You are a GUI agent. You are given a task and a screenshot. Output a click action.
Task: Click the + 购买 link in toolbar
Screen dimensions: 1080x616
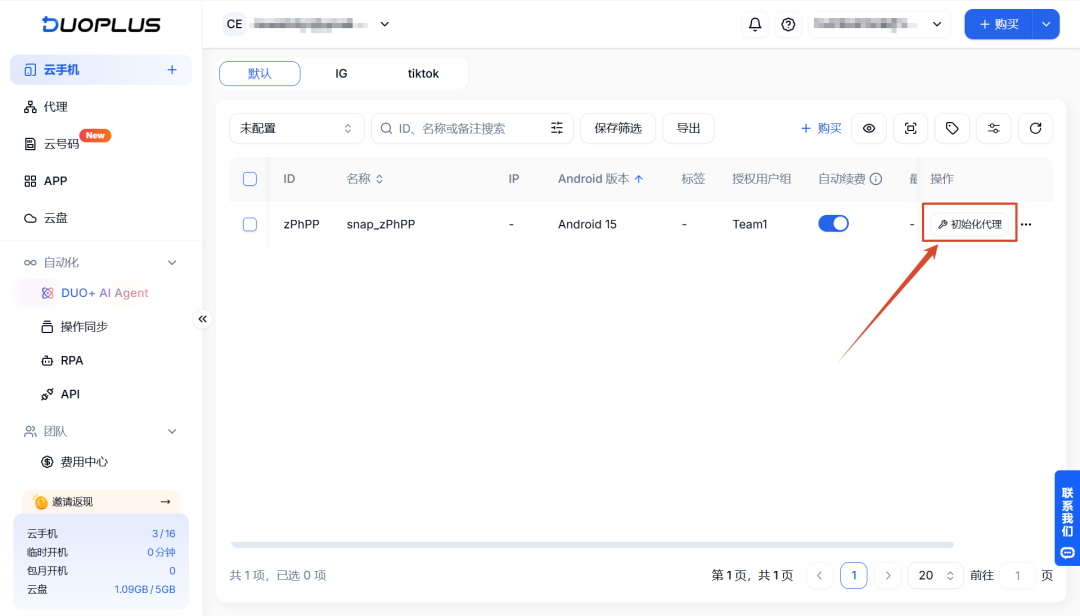point(821,128)
